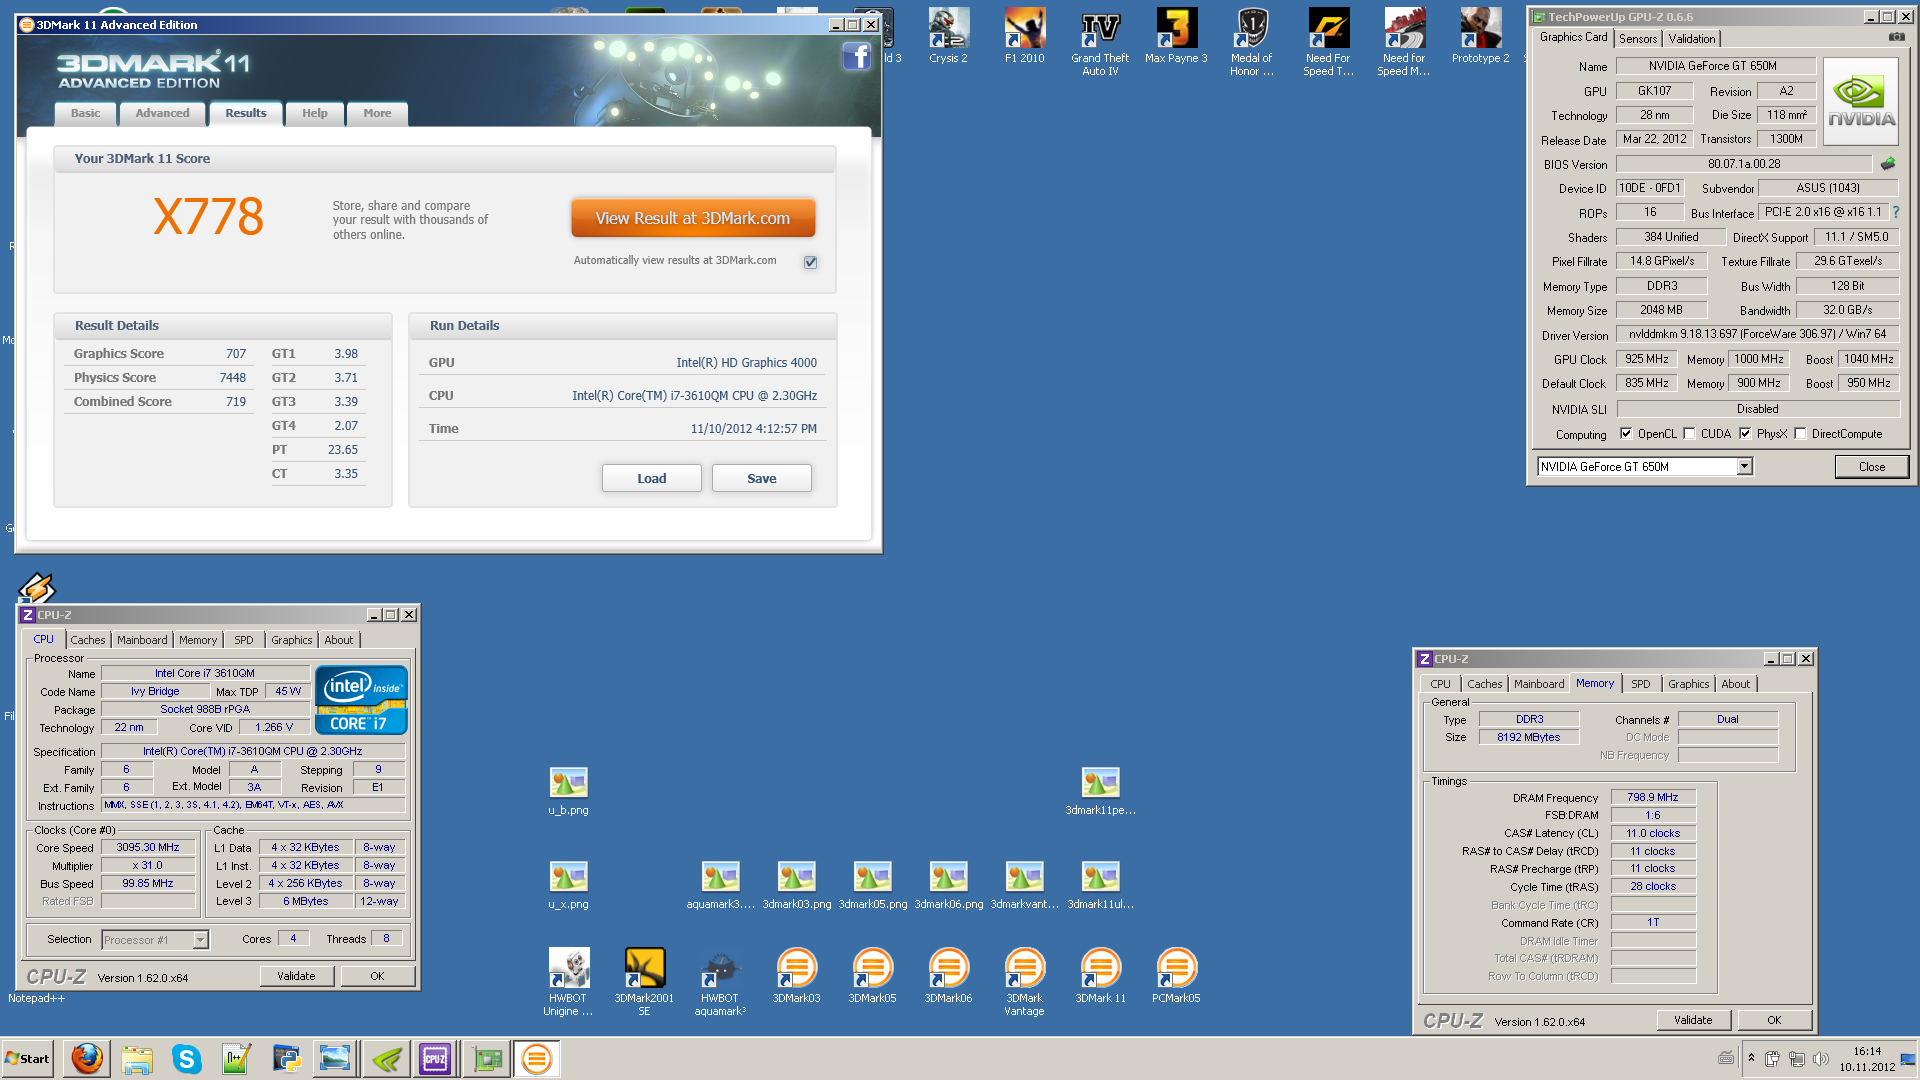Click the Name field in GPU-Z
1920x1080 pixels.
click(x=1716, y=66)
